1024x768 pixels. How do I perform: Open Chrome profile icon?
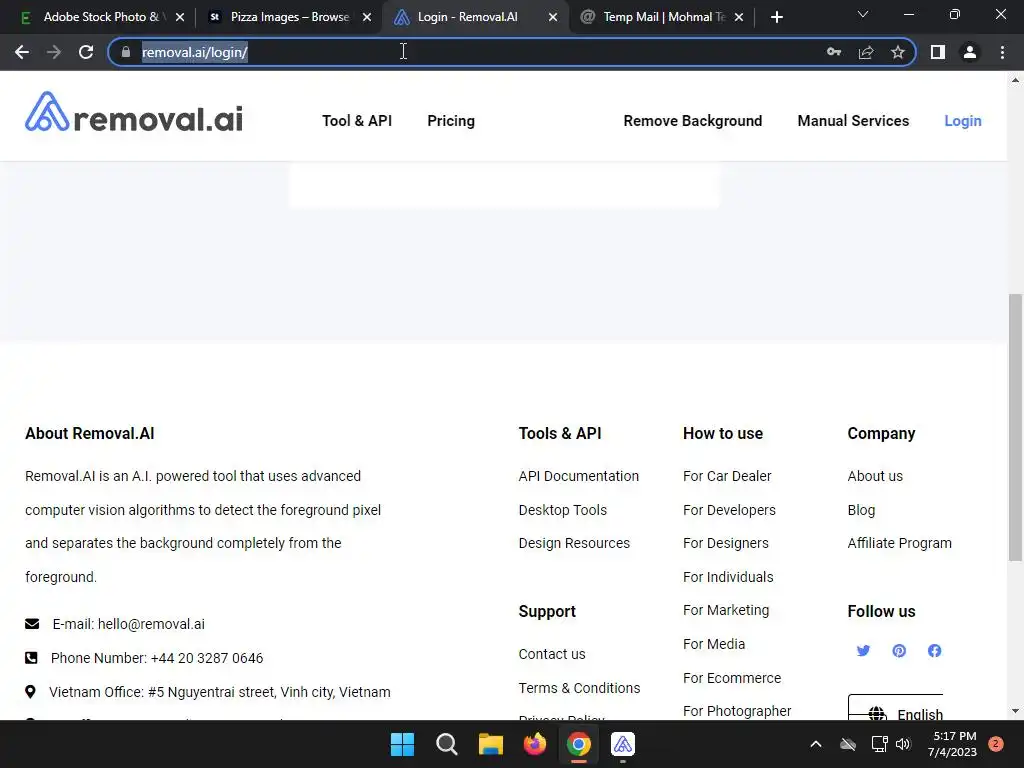[970, 52]
